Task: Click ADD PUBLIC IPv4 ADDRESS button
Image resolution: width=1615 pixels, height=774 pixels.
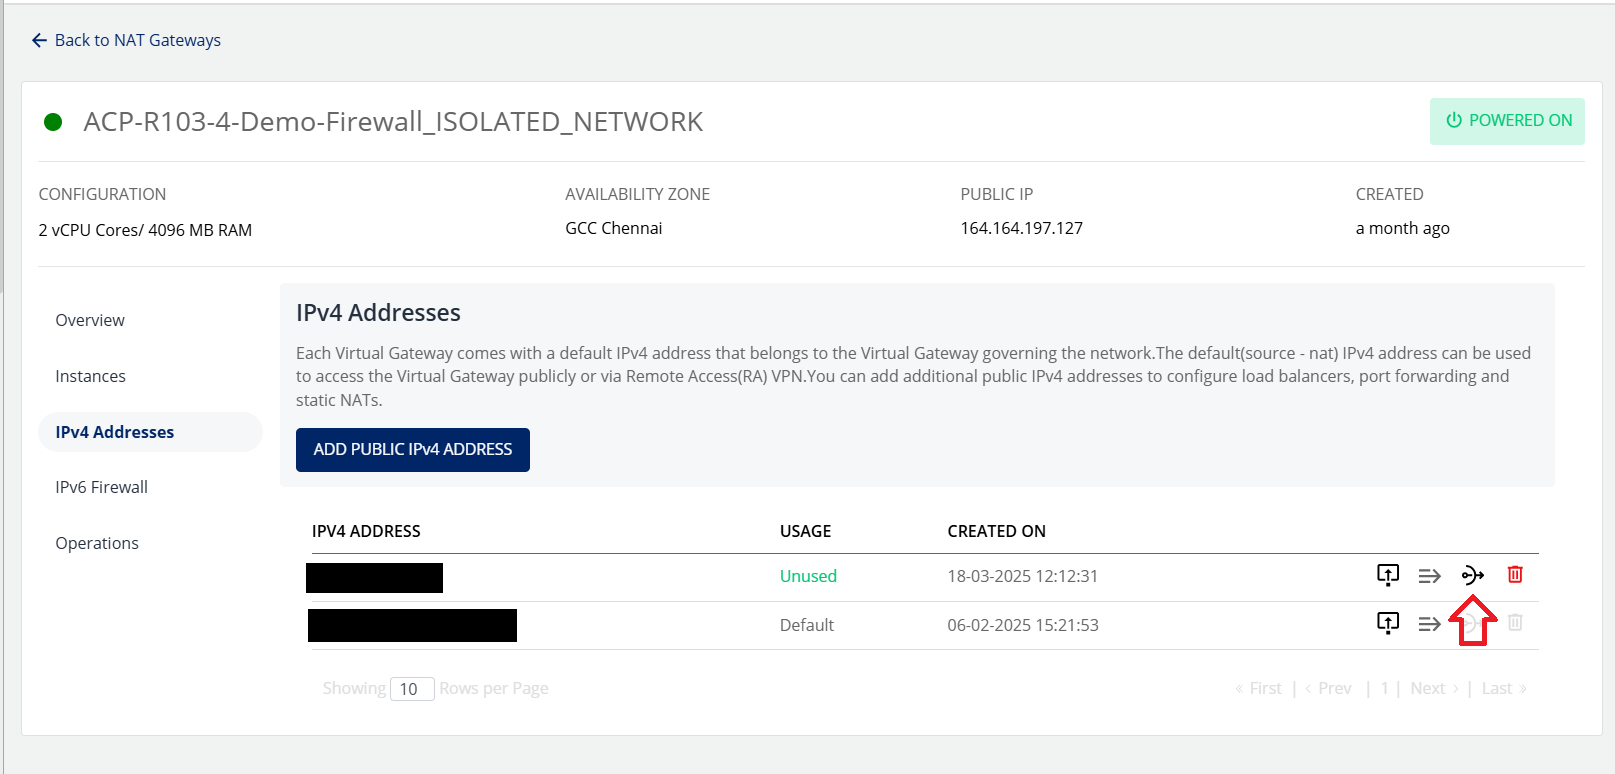Action: pos(413,450)
